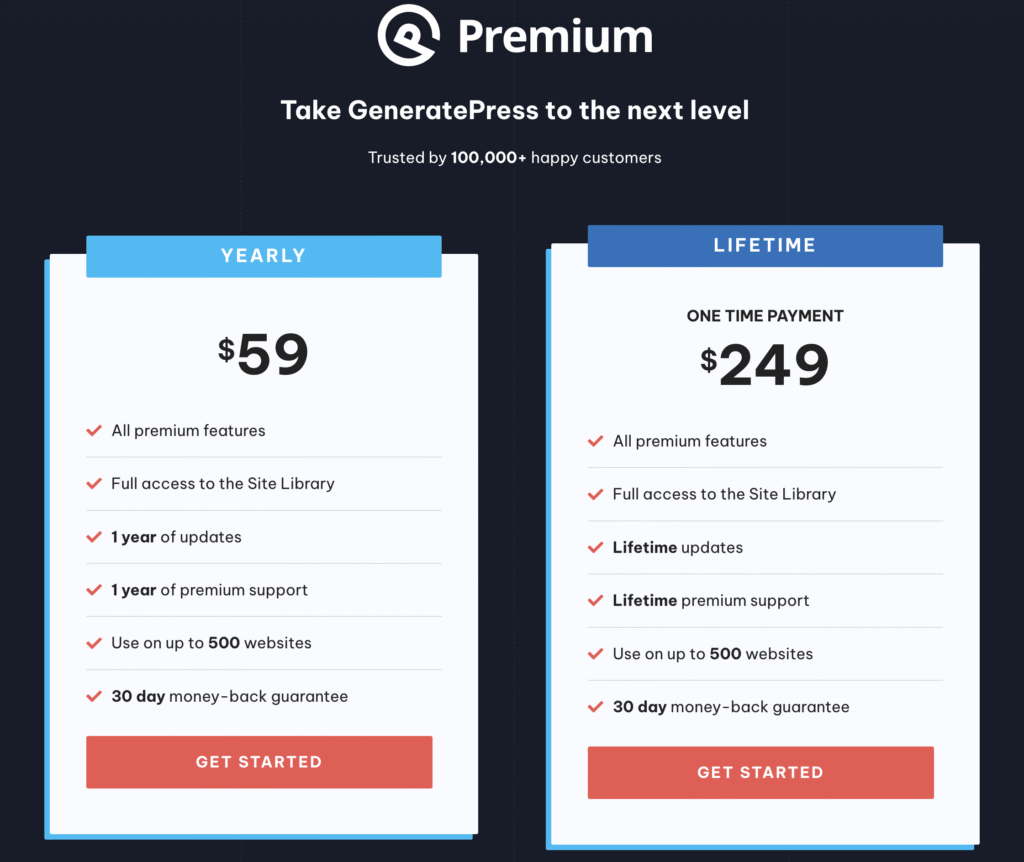This screenshot has width=1024, height=862.
Task: Click the GeneratePress Premium logo icon
Action: [409, 35]
